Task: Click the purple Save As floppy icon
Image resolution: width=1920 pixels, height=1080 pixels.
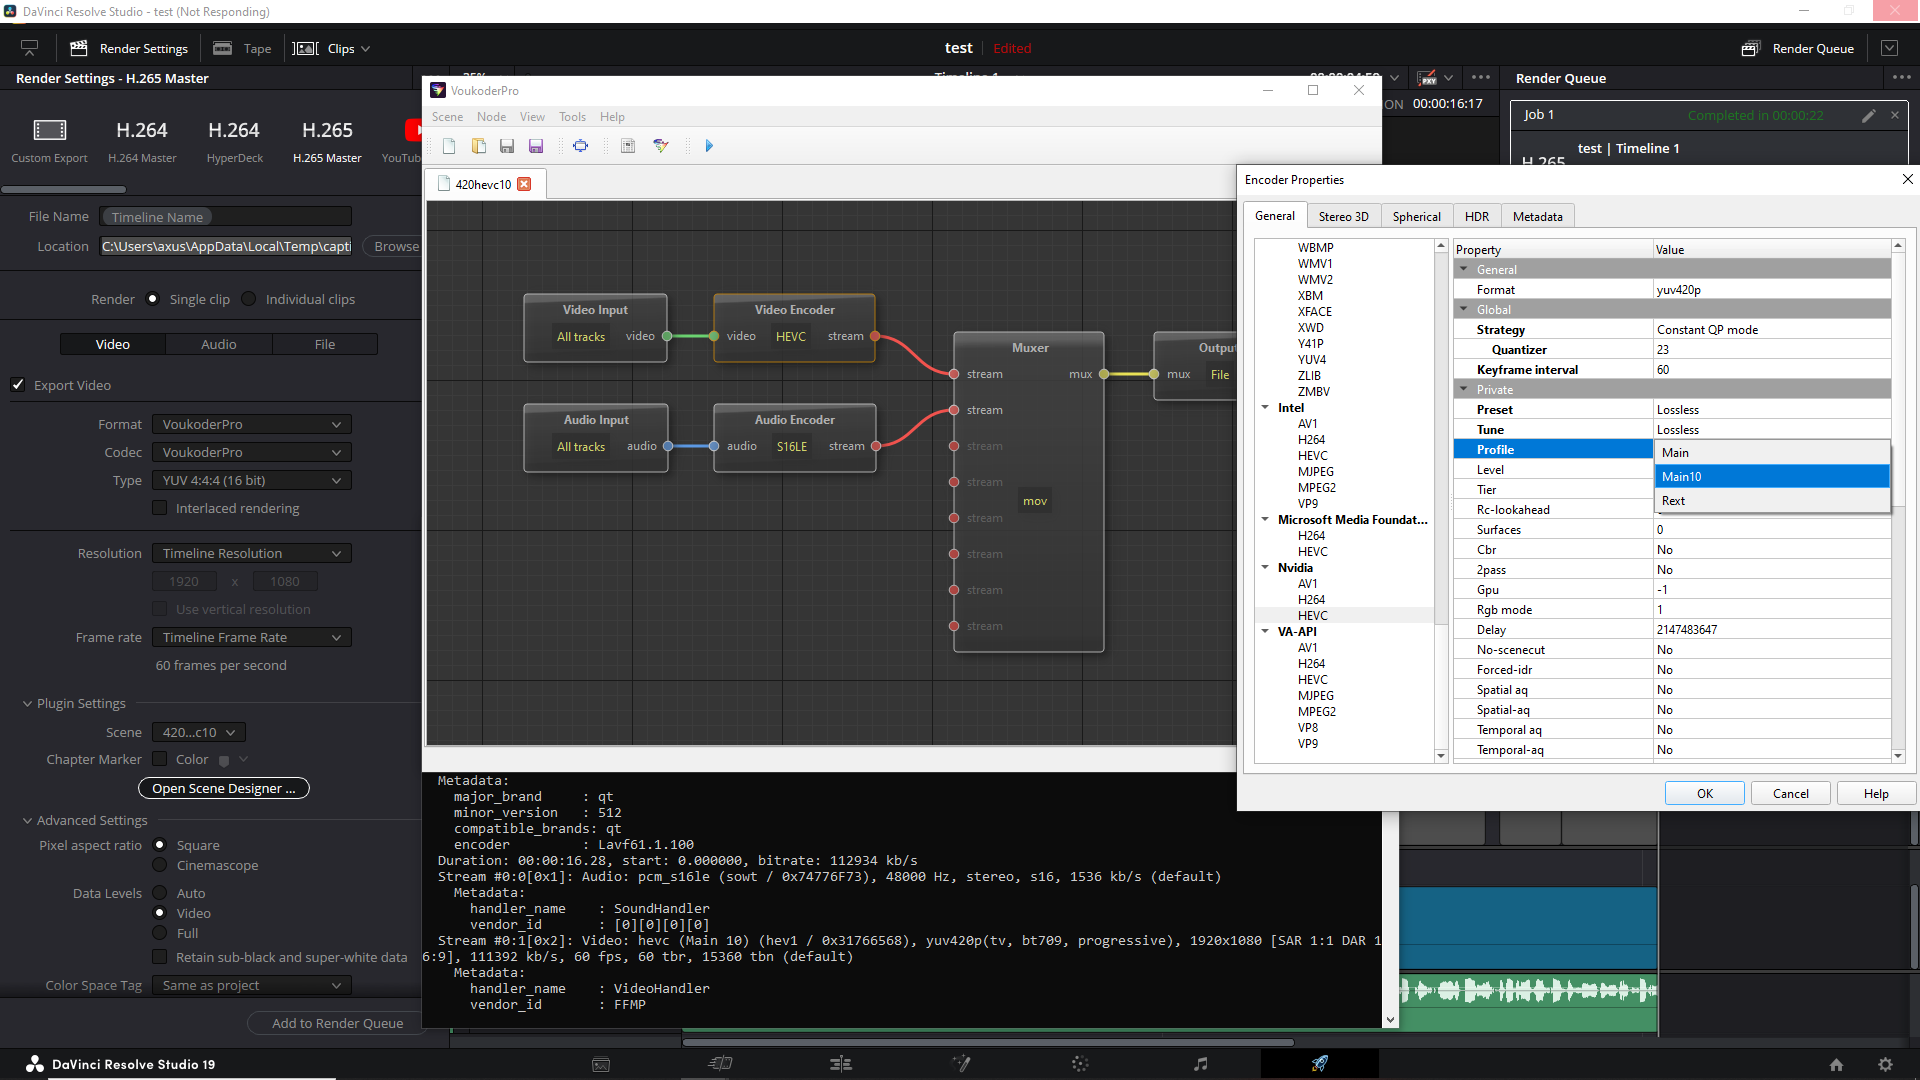Action: 536,146
